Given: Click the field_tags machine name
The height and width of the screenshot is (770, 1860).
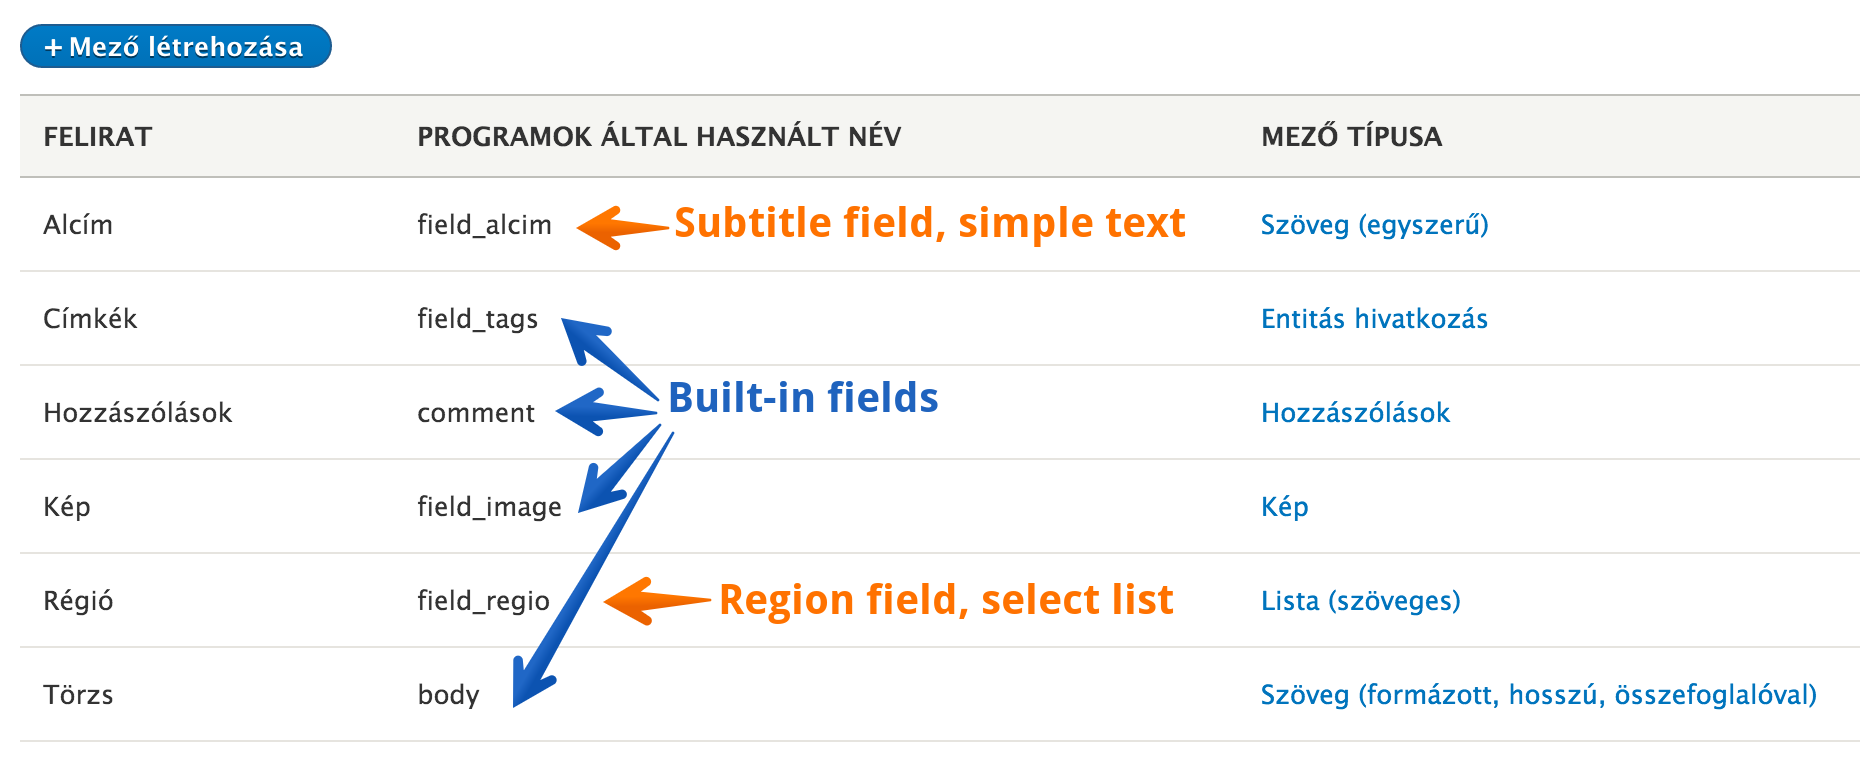Looking at the screenshot, I should click(x=477, y=319).
